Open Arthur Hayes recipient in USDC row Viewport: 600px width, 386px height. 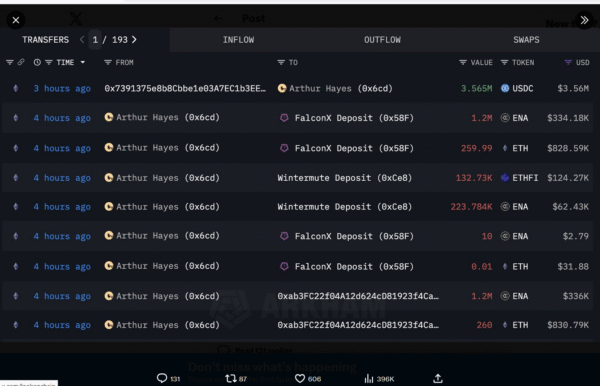pyautogui.click(x=341, y=89)
